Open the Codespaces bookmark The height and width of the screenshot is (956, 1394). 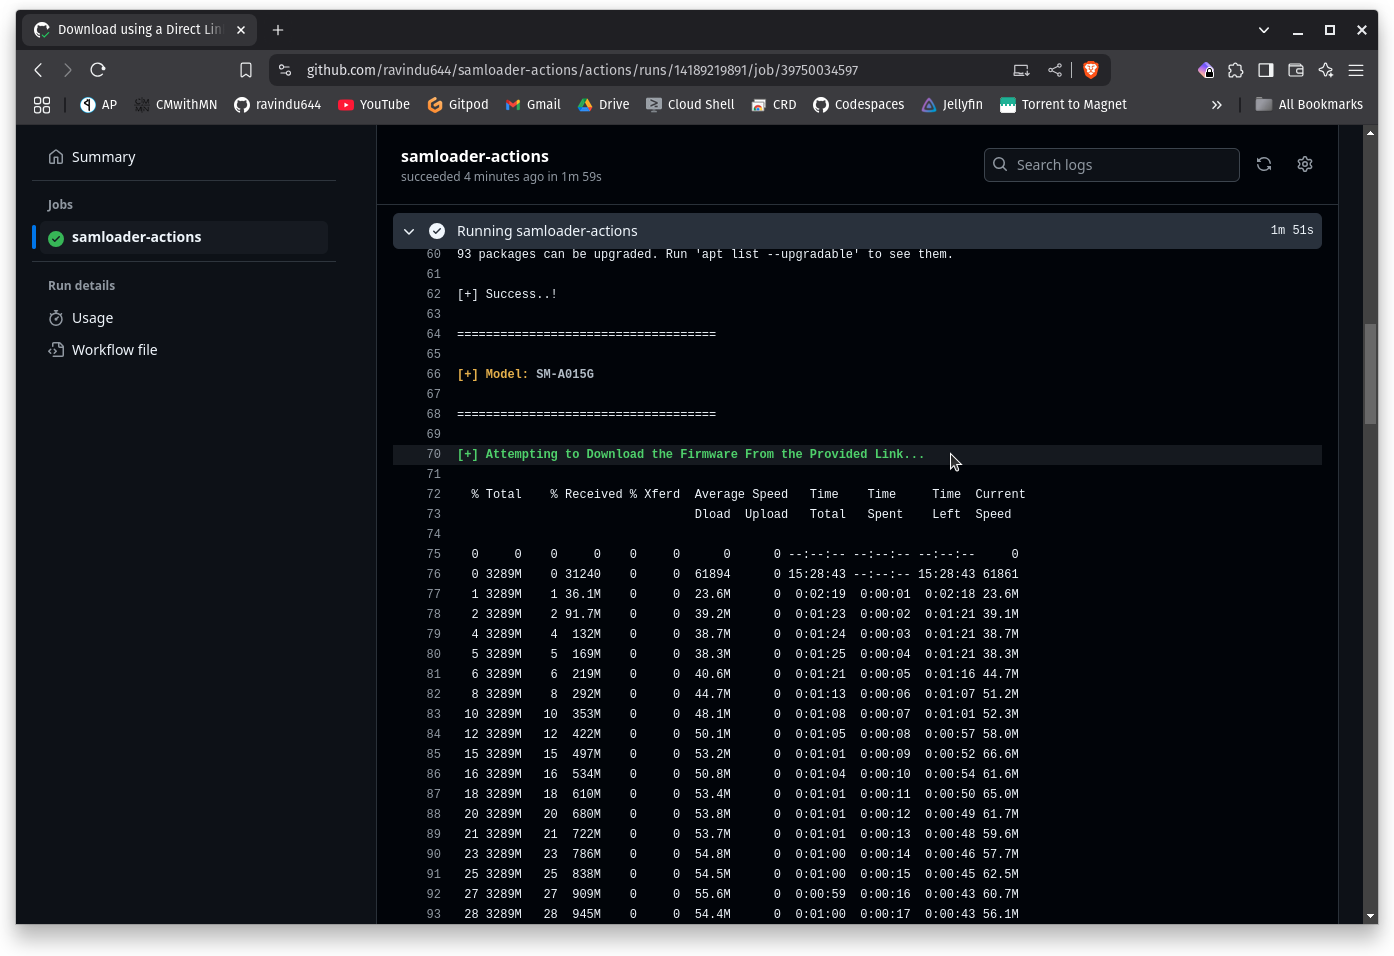click(859, 105)
